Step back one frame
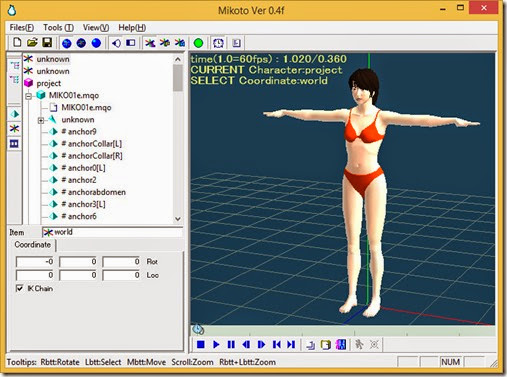Image resolution: width=507 pixels, height=377 pixels. (246, 344)
